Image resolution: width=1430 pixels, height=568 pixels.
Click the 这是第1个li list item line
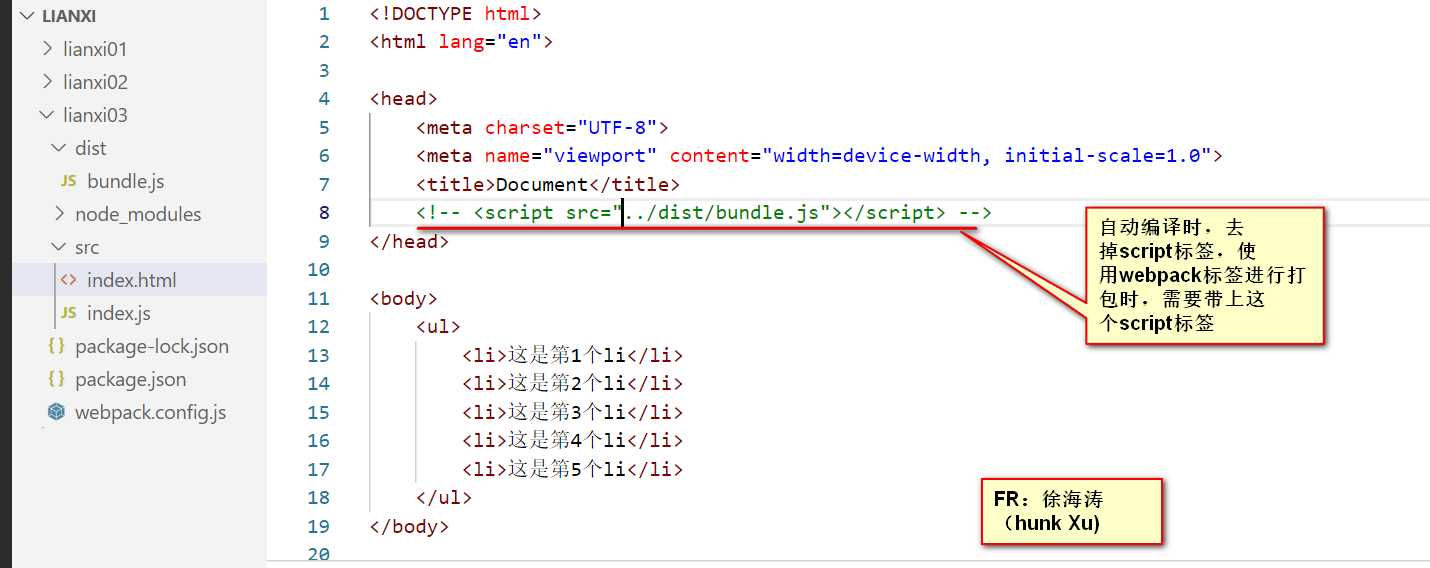pos(573,355)
